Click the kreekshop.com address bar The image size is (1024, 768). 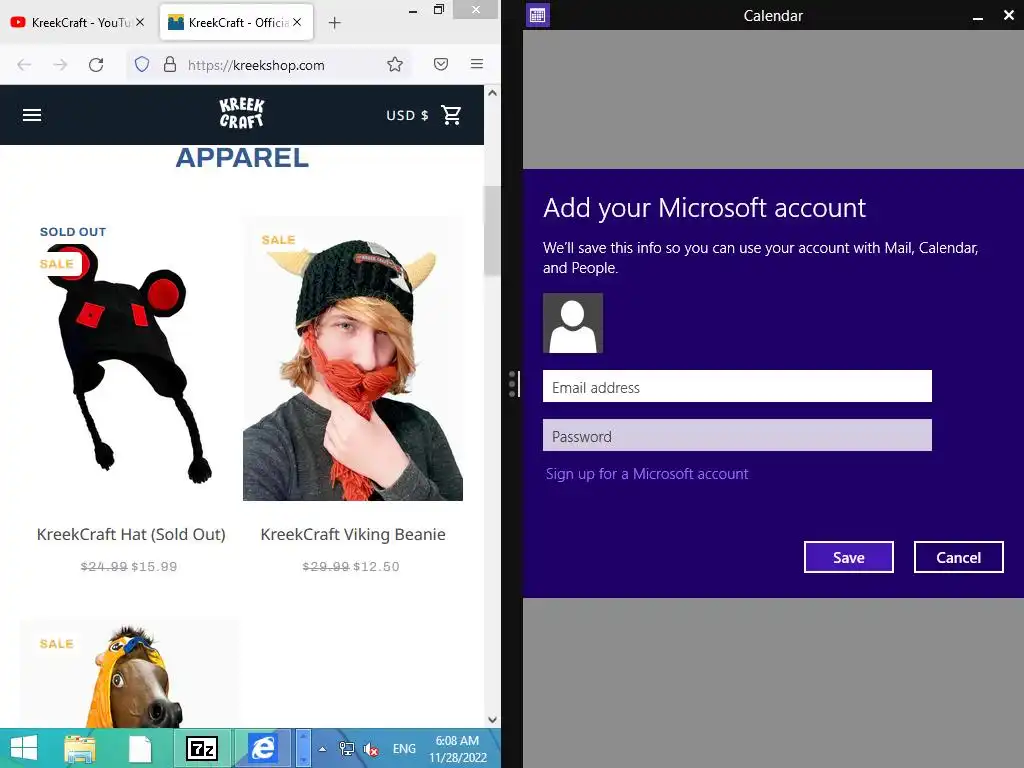268,65
